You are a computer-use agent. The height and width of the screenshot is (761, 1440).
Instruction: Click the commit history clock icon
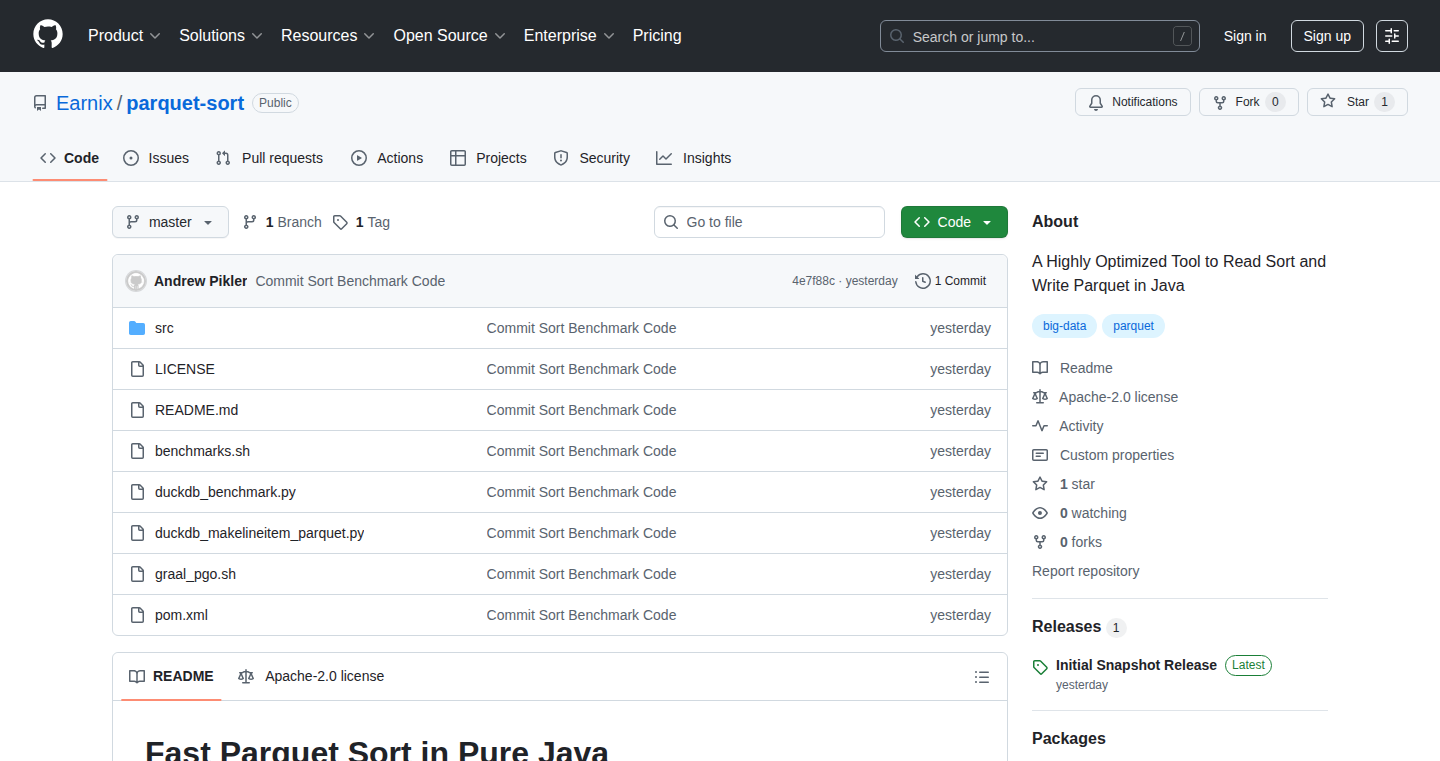(922, 281)
